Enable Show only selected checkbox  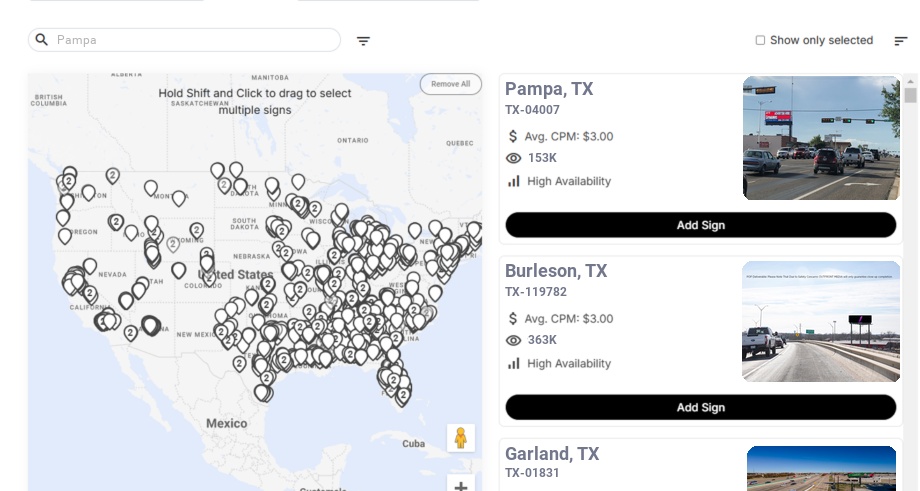(x=760, y=40)
